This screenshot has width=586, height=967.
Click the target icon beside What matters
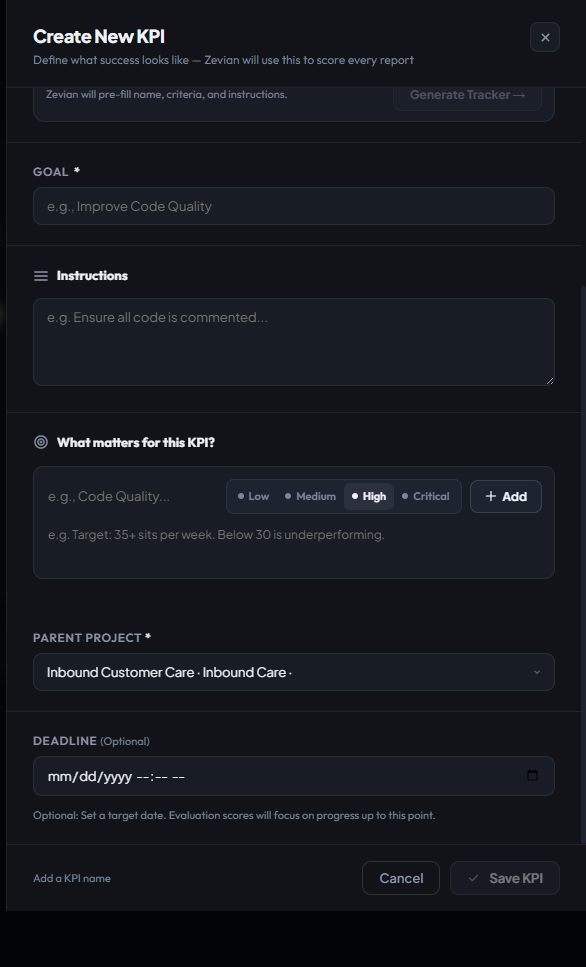[41, 442]
